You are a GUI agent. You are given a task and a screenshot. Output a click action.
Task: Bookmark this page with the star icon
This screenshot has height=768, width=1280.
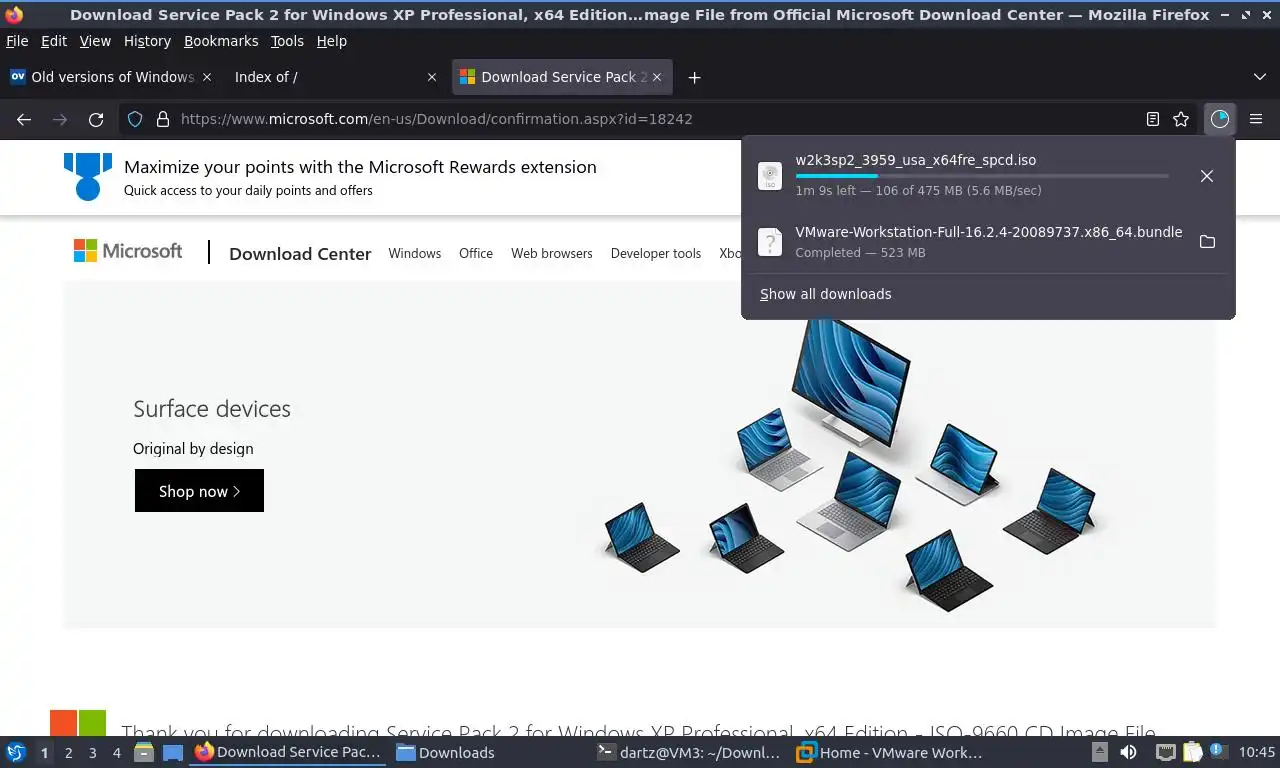[x=1181, y=119]
